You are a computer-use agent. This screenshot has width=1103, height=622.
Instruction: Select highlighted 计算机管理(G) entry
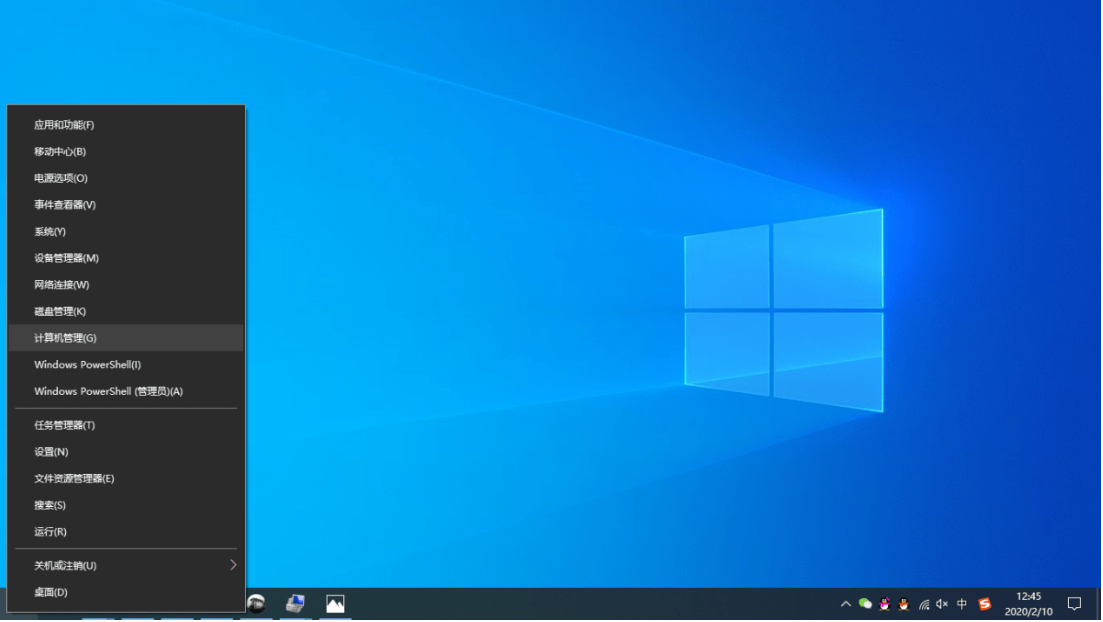click(x=126, y=338)
